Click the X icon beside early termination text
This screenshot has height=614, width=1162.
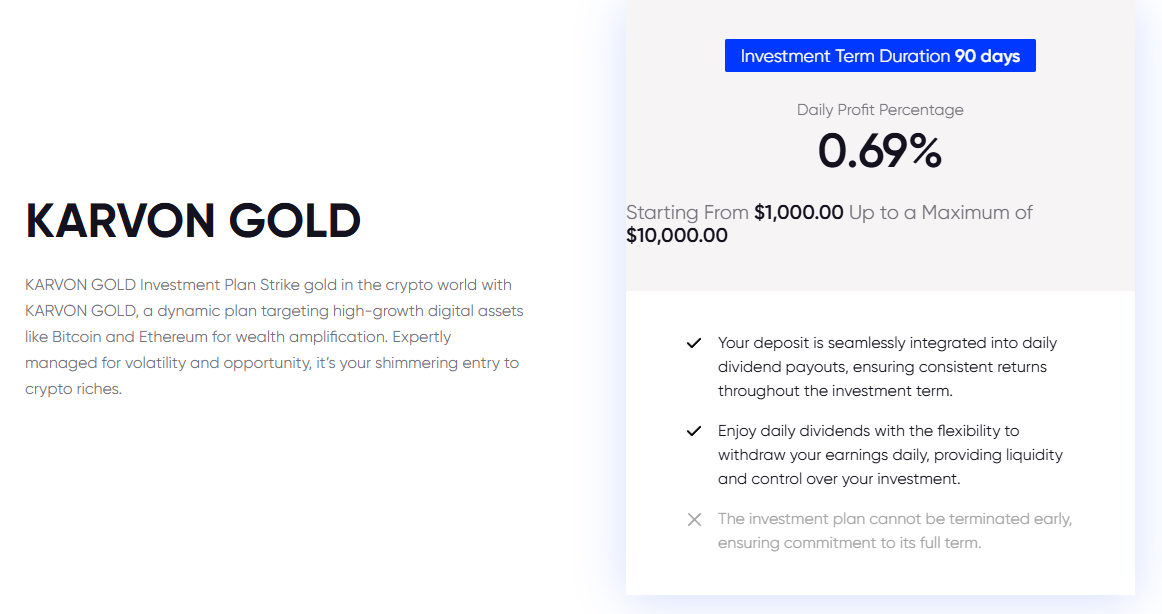tap(694, 519)
